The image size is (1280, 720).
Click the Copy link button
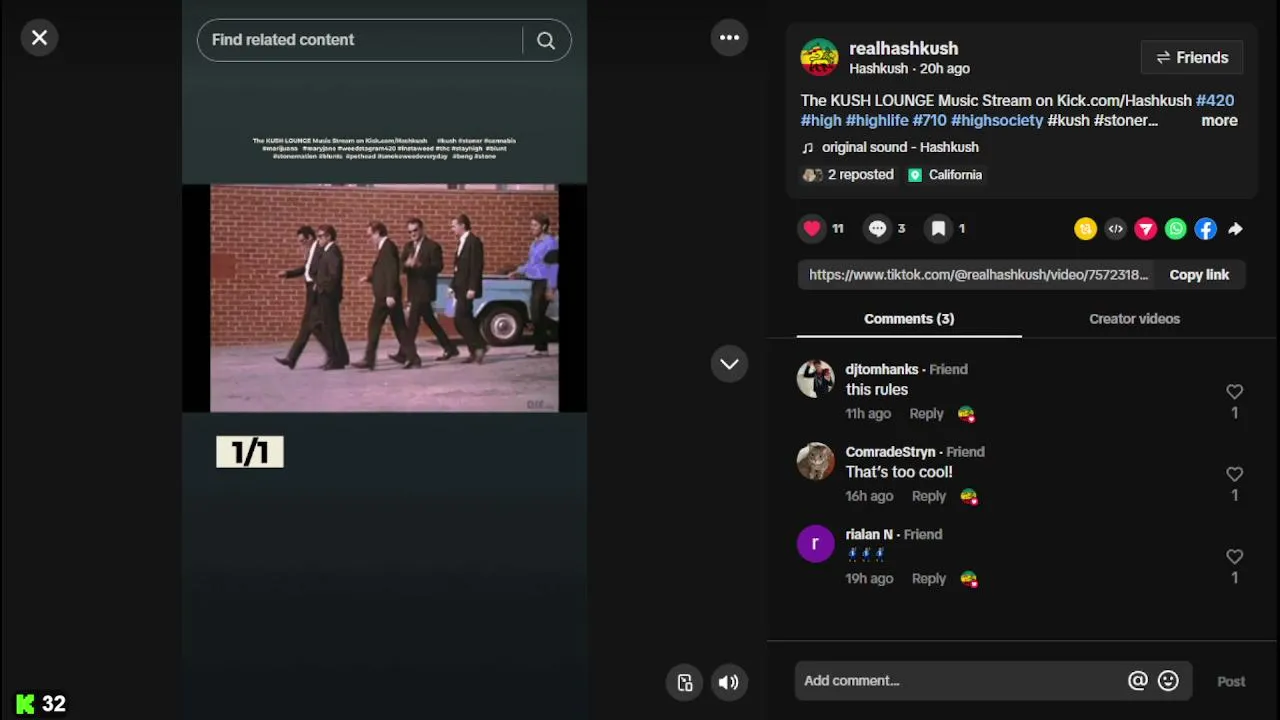click(x=1199, y=275)
